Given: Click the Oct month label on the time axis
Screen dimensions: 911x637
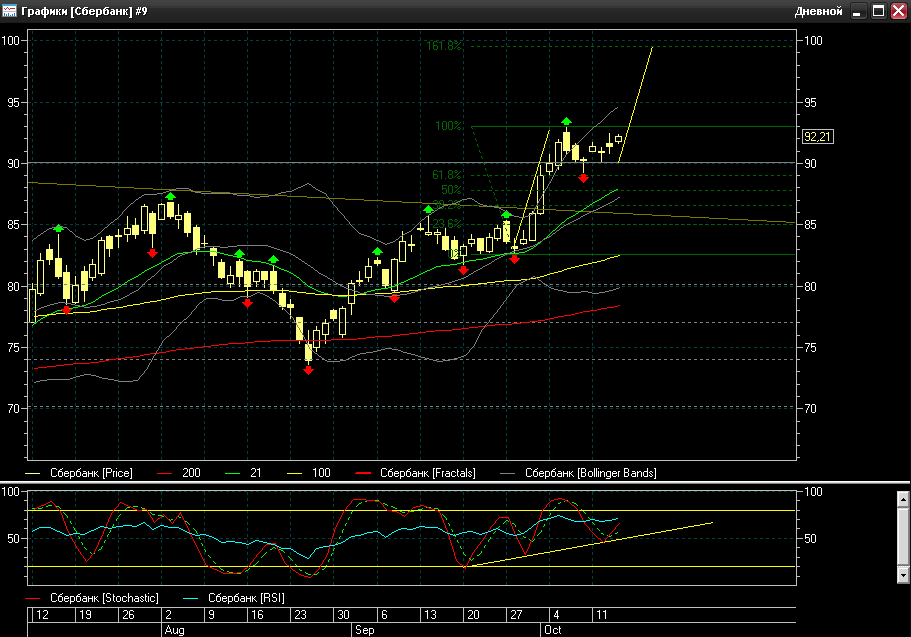Looking at the screenshot, I should tap(553, 630).
